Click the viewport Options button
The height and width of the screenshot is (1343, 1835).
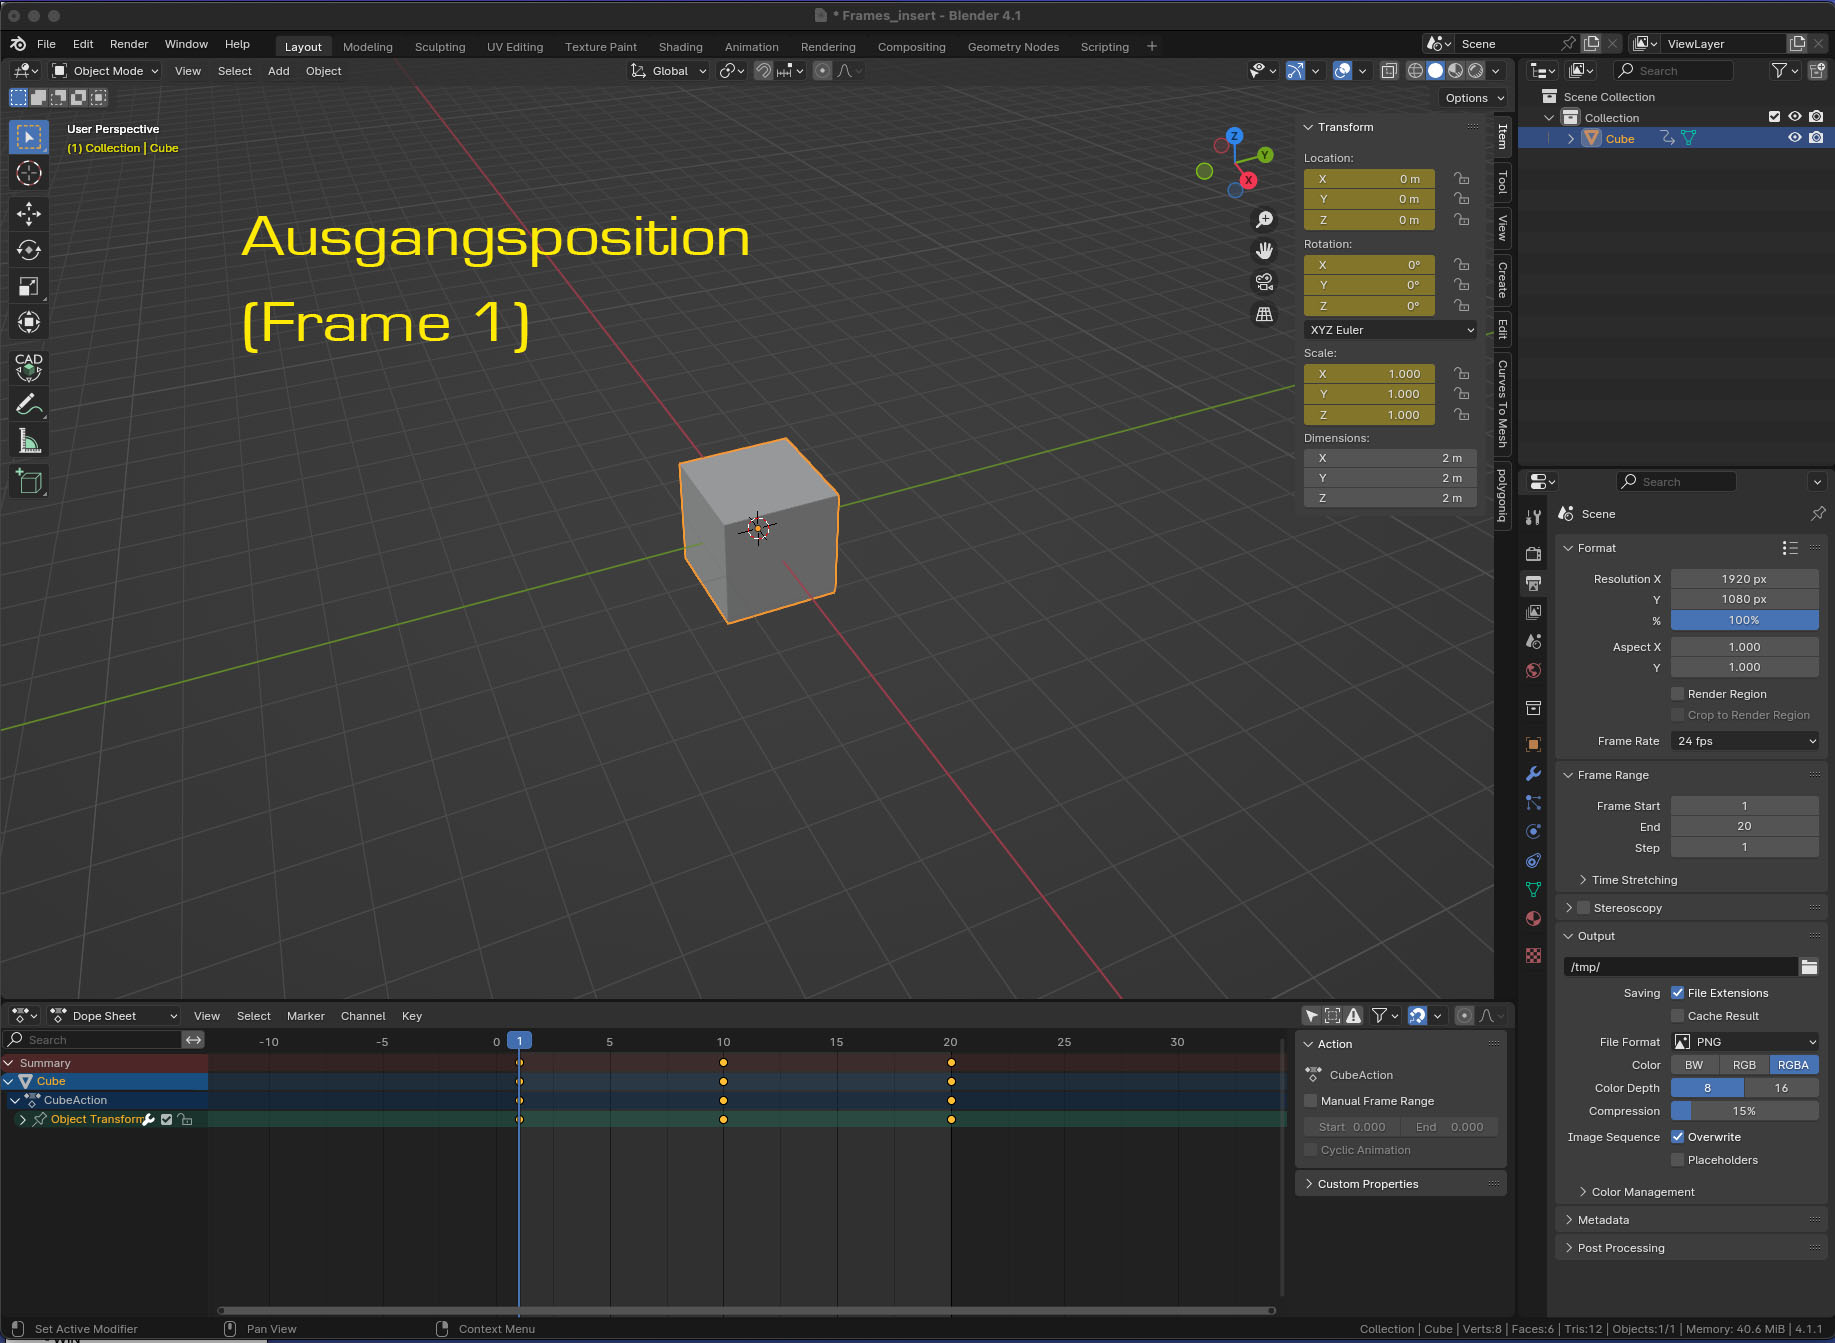(1474, 98)
